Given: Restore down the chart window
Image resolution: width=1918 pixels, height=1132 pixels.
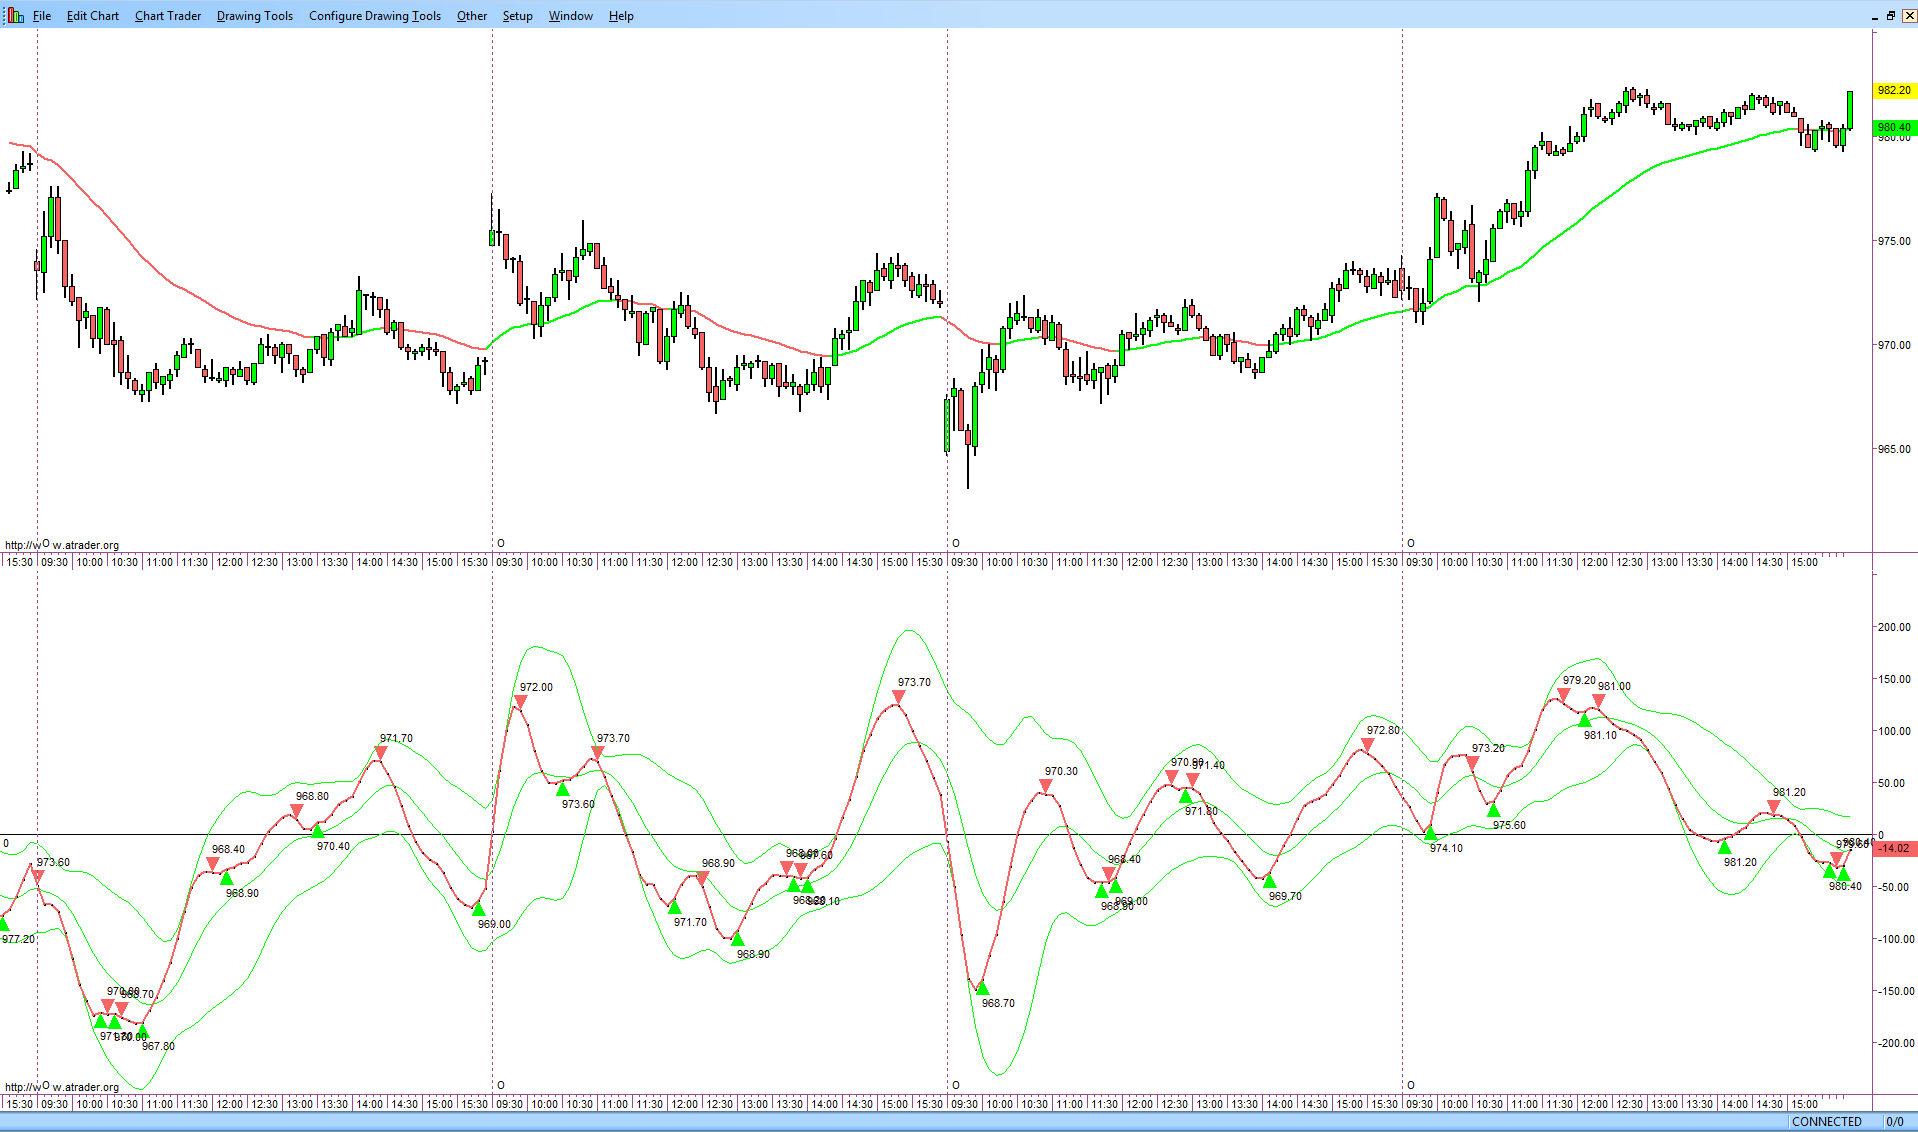Looking at the screenshot, I should click(1891, 16).
